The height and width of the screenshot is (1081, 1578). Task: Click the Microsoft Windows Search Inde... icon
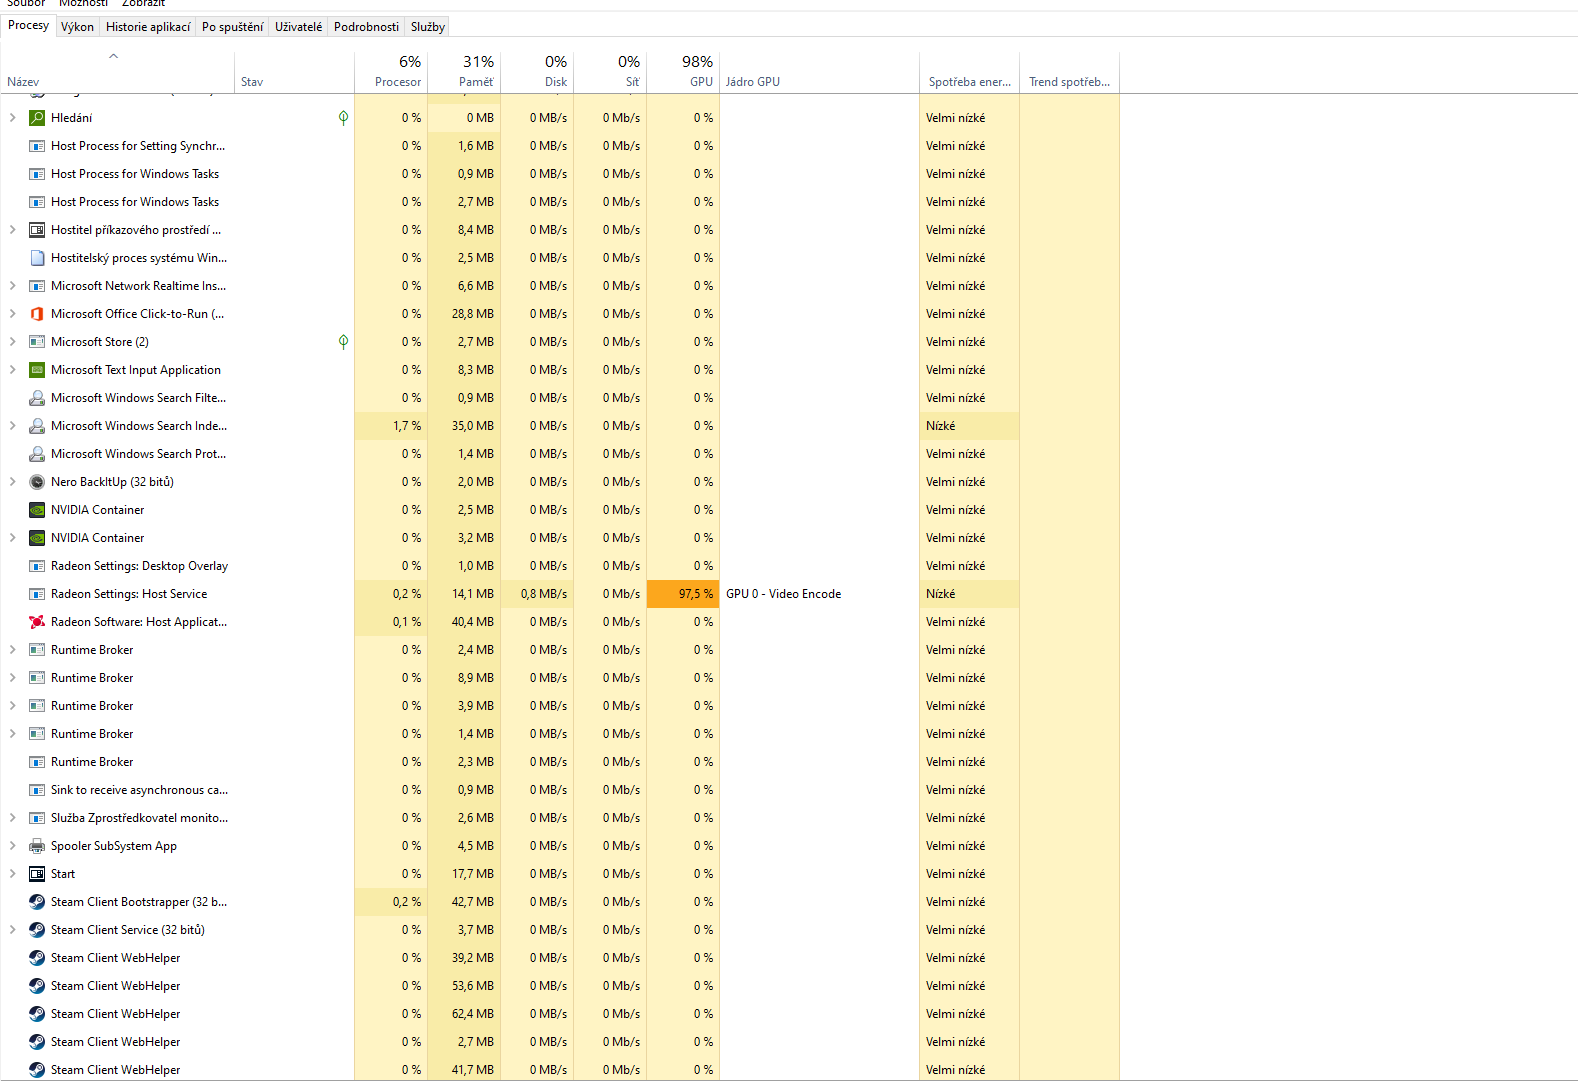37,426
